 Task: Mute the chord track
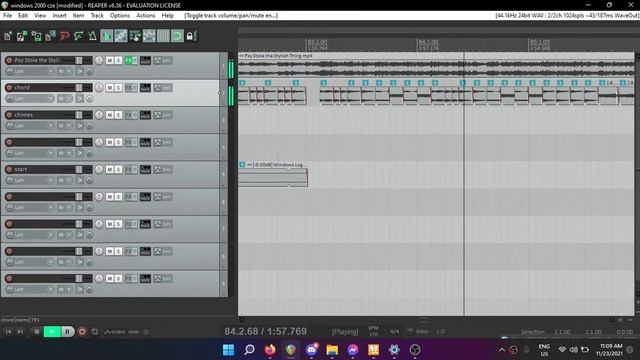[109, 88]
